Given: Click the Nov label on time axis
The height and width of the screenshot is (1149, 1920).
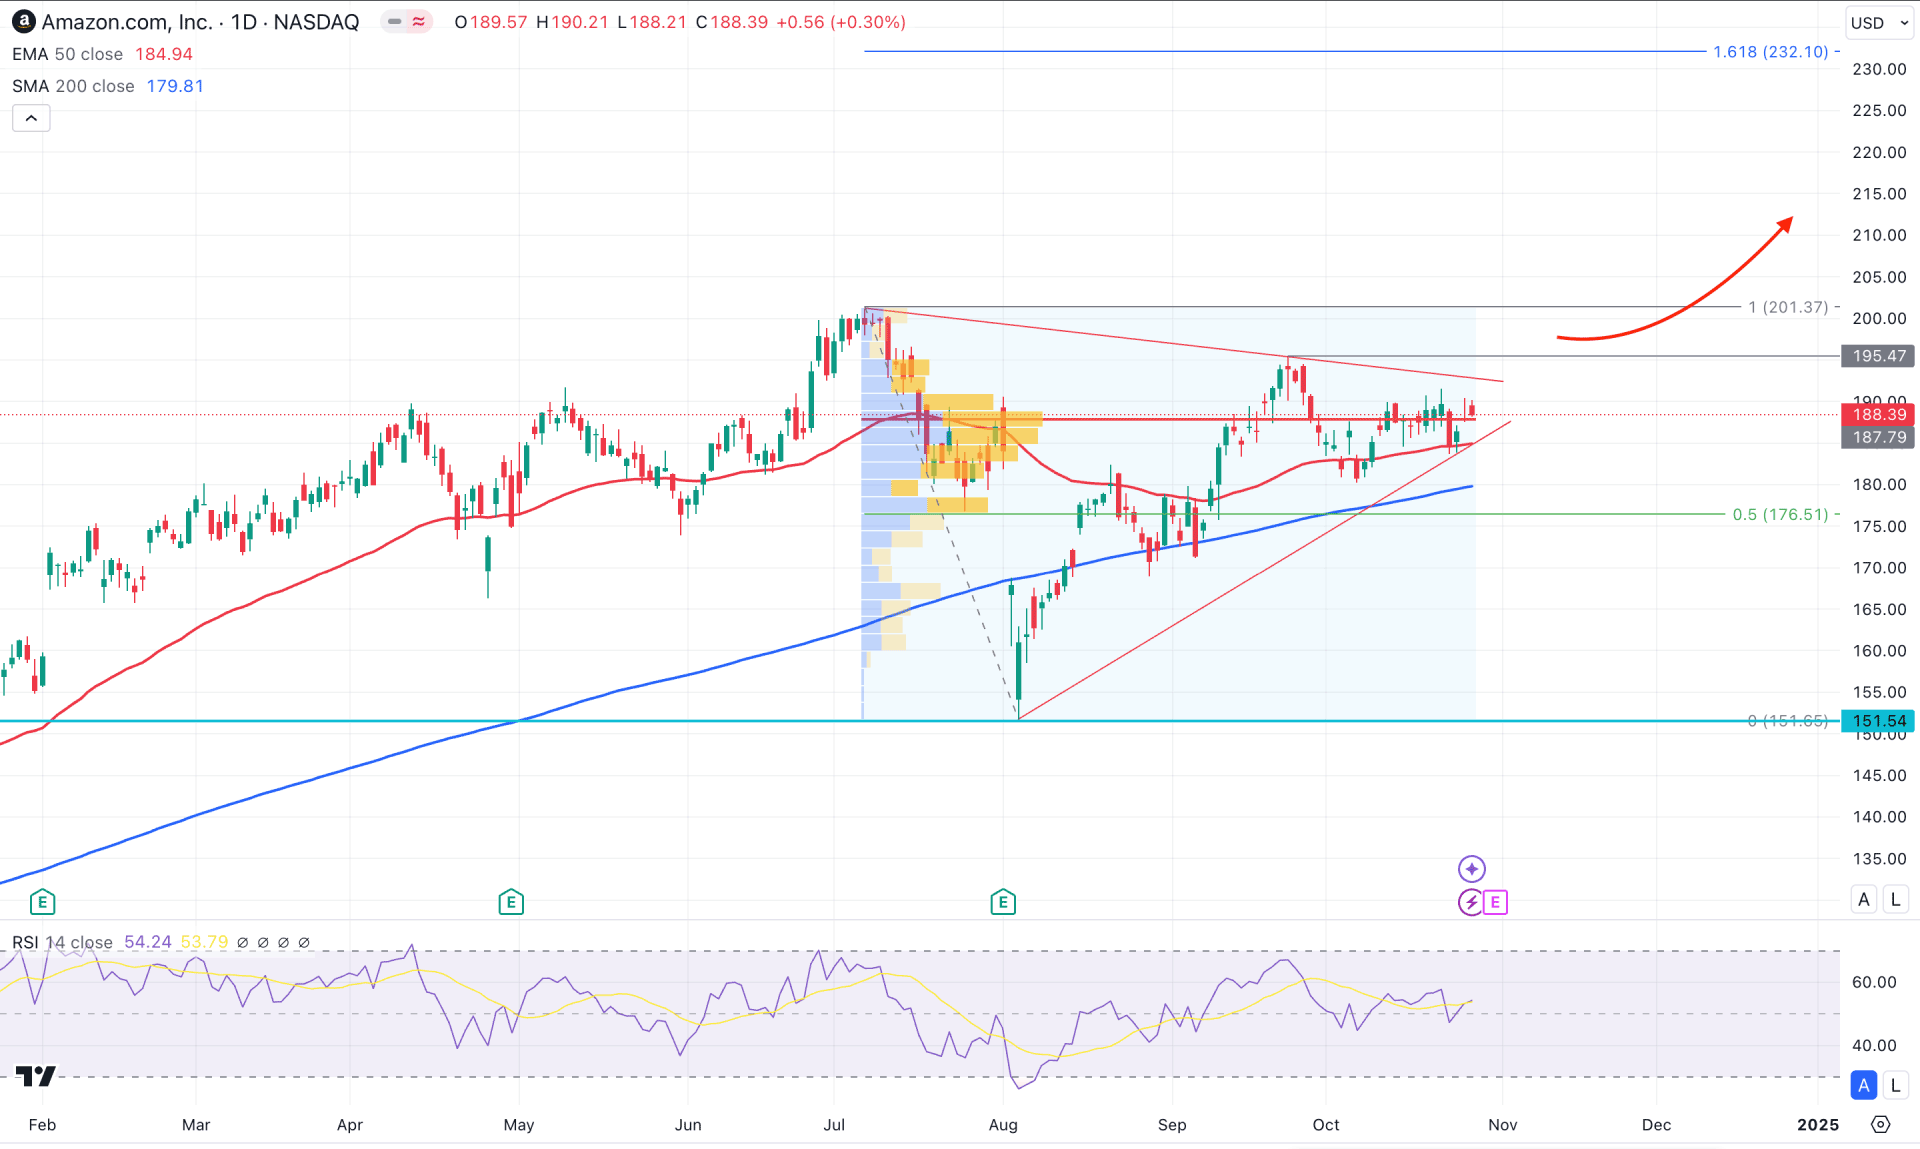Looking at the screenshot, I should point(1502,1125).
